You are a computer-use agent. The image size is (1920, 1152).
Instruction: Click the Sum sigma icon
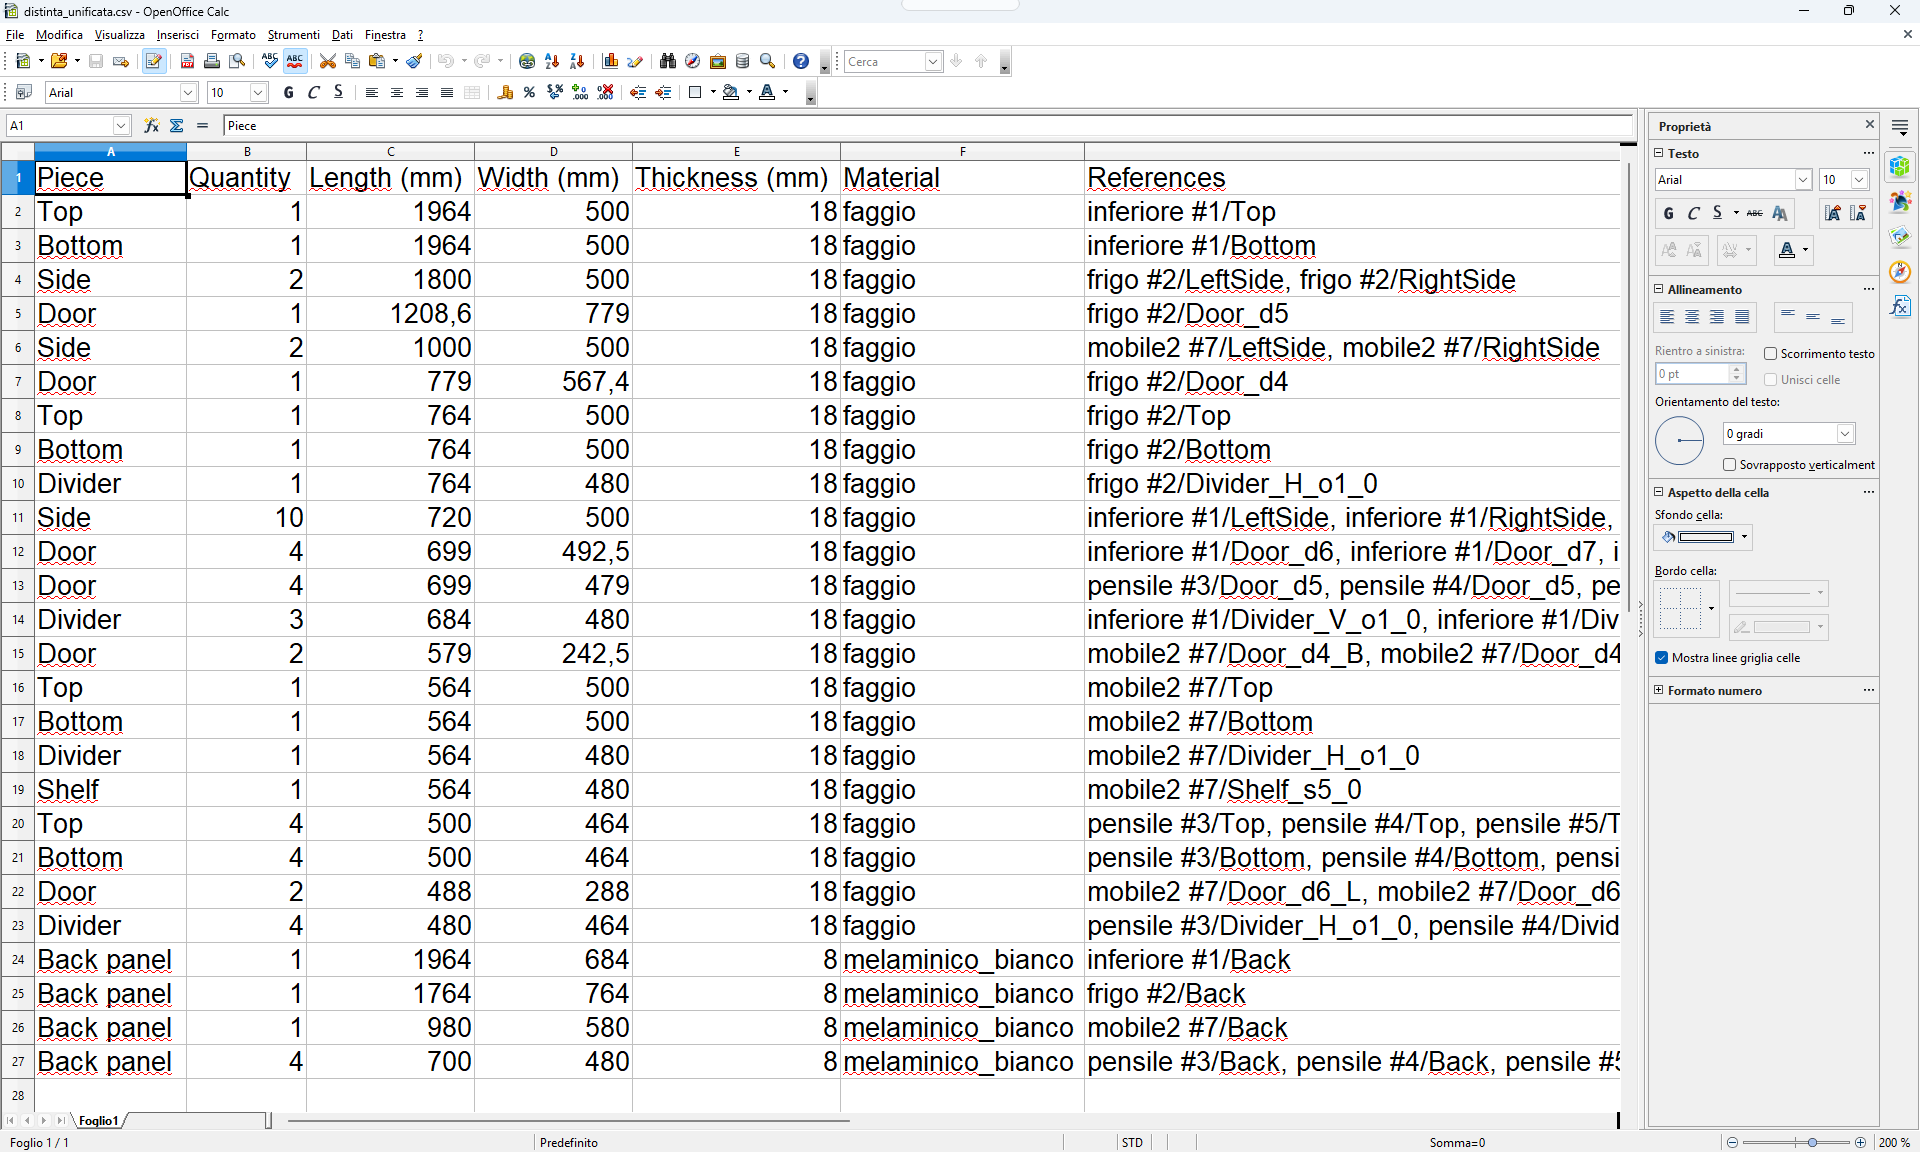(x=177, y=126)
